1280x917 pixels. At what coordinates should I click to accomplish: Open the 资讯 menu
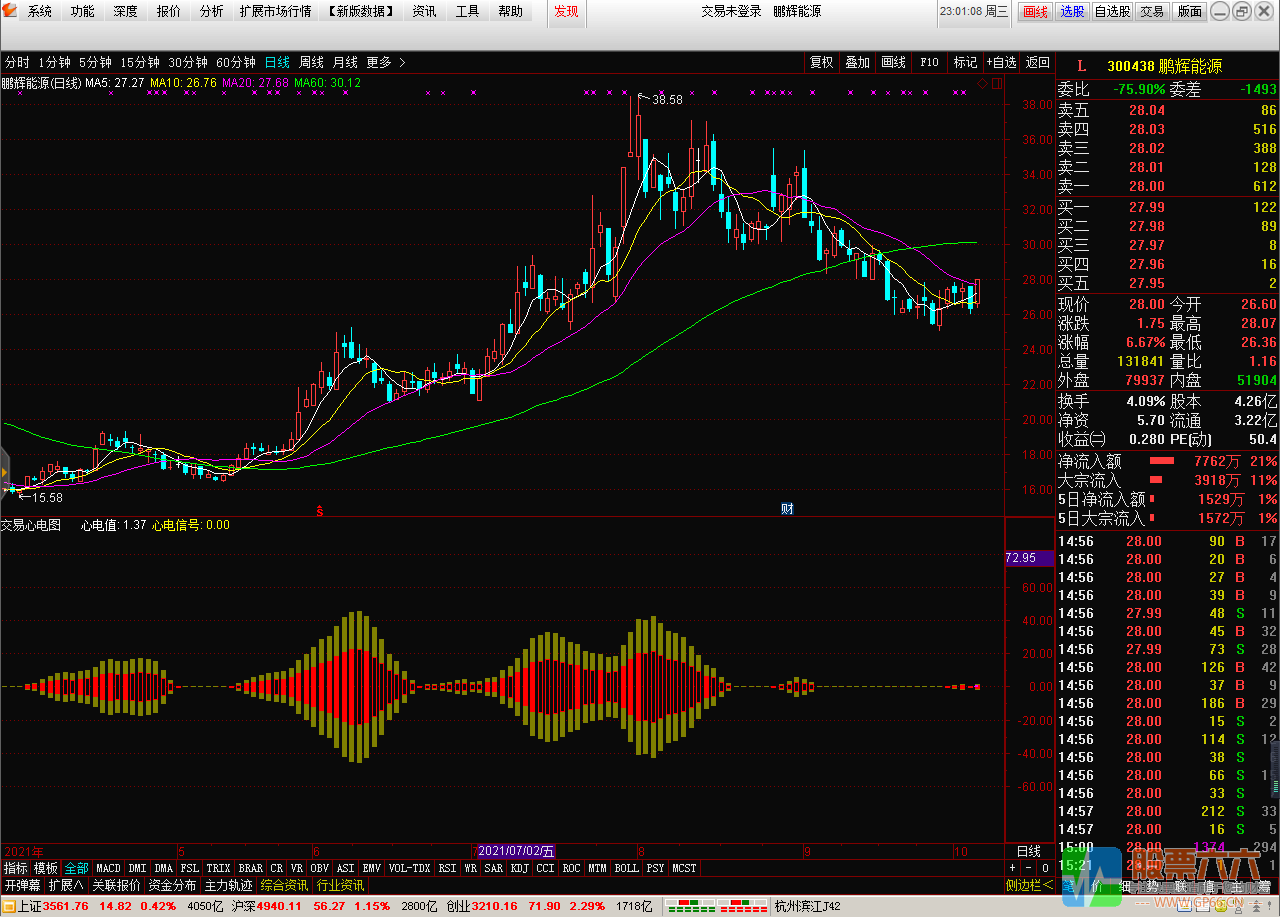click(424, 11)
